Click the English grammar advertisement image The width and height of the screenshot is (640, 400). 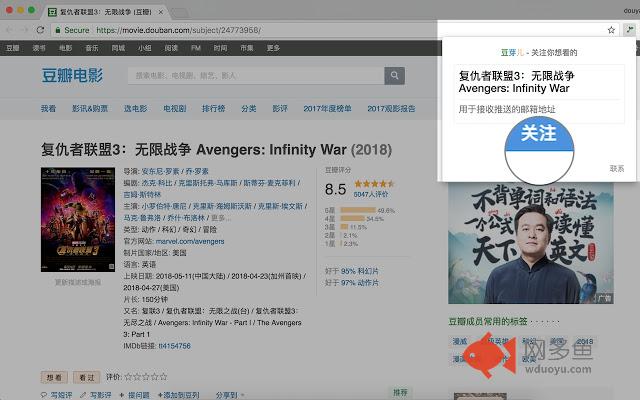[x=531, y=243]
